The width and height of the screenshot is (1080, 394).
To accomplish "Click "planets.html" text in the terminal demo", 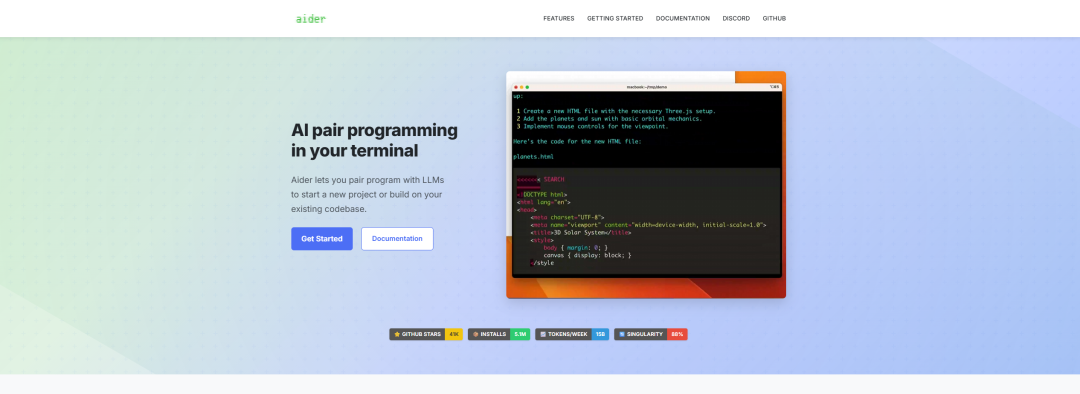I will click(533, 156).
